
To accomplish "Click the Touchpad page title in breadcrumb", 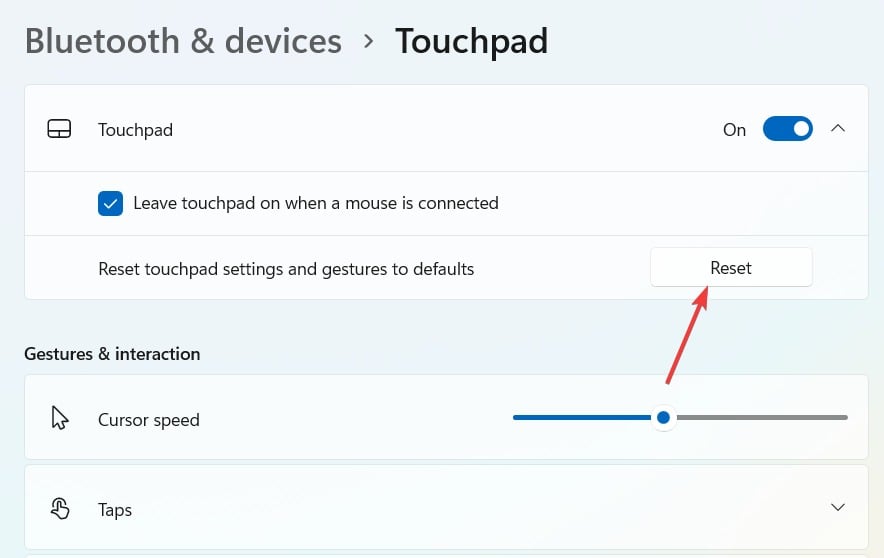I will pos(471,42).
